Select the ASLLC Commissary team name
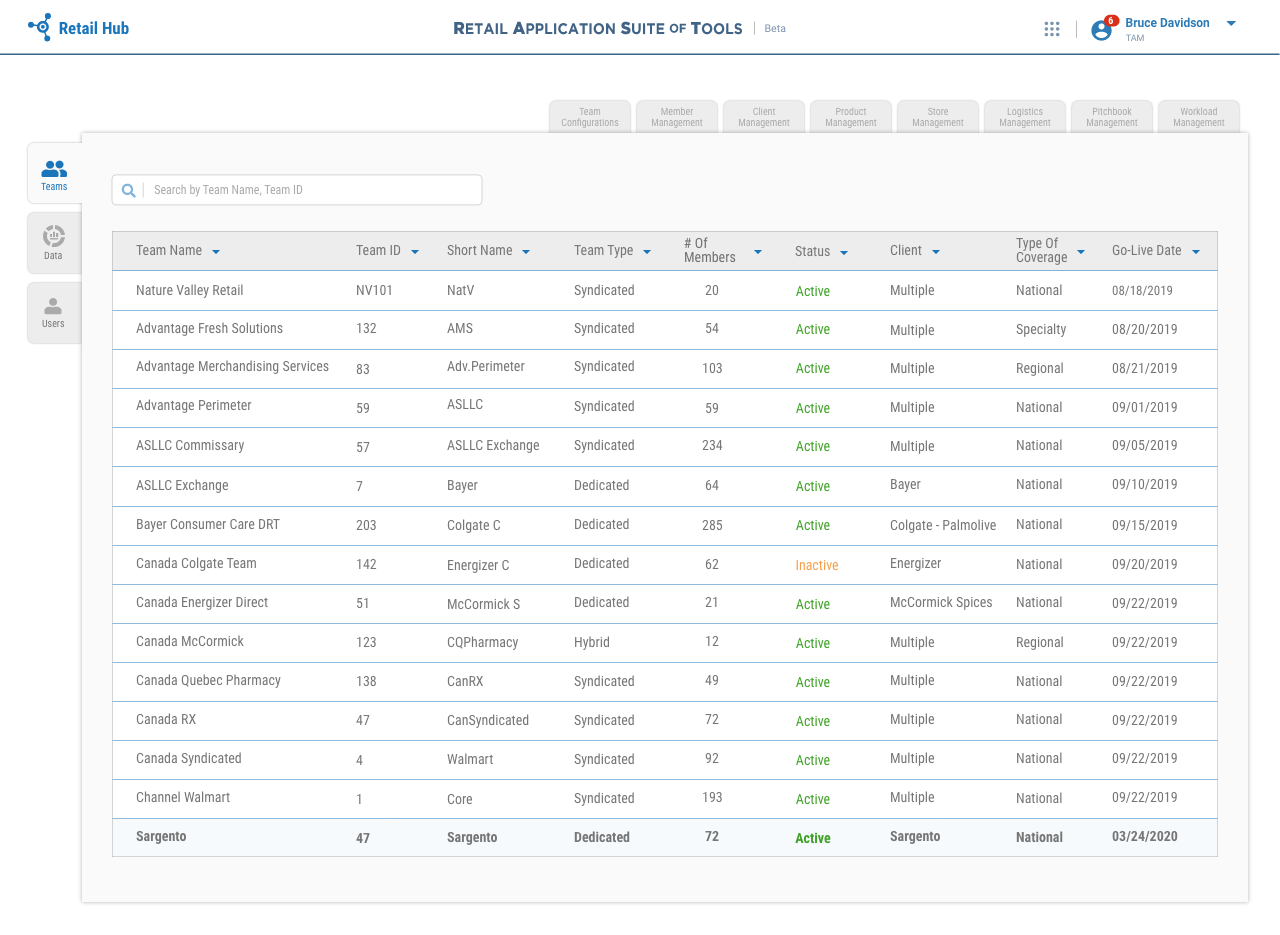Viewport: 1280px width, 935px height. point(190,446)
